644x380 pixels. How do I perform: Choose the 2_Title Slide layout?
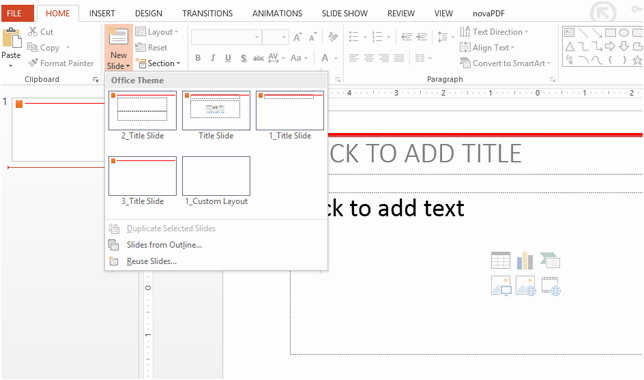143,115
